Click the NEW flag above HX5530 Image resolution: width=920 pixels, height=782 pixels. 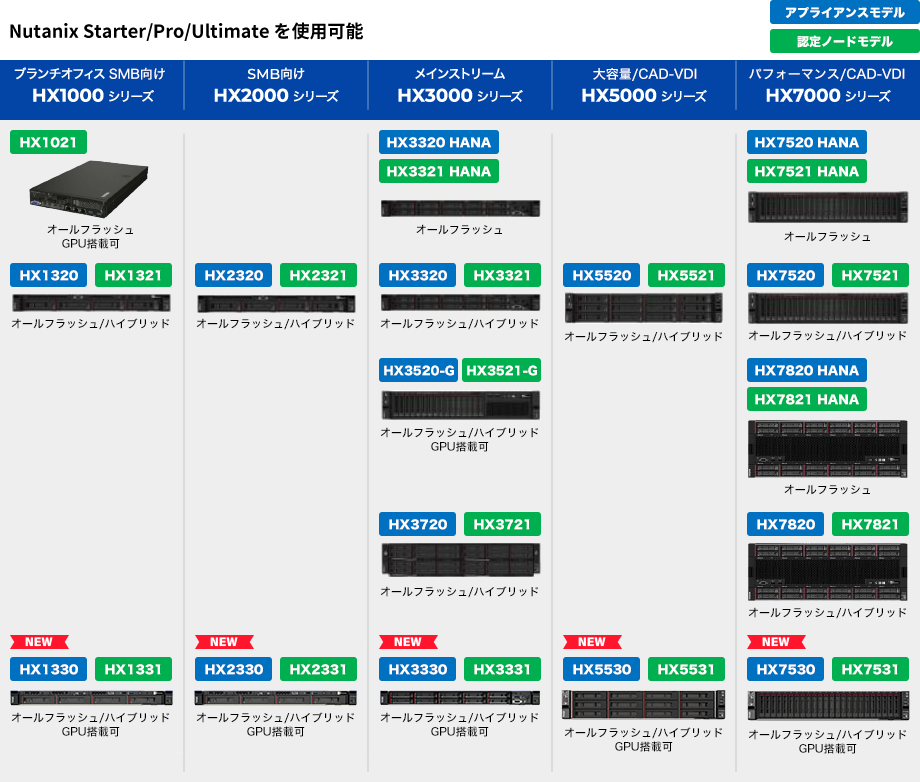592,642
